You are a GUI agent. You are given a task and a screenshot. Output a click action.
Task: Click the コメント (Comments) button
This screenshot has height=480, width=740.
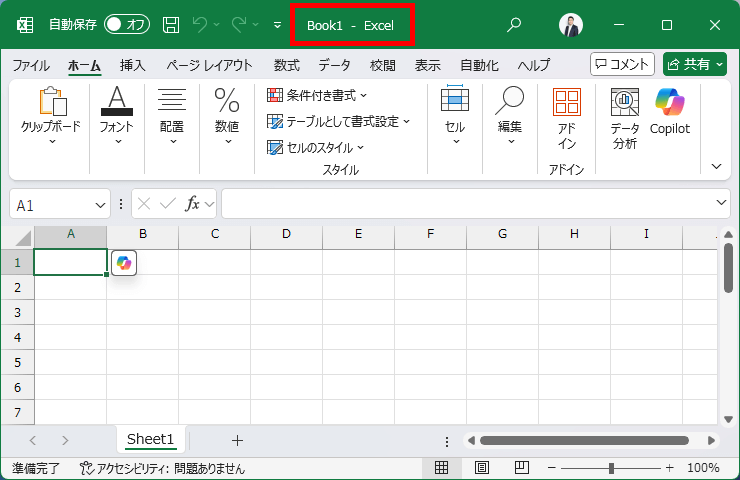pyautogui.click(x=622, y=64)
